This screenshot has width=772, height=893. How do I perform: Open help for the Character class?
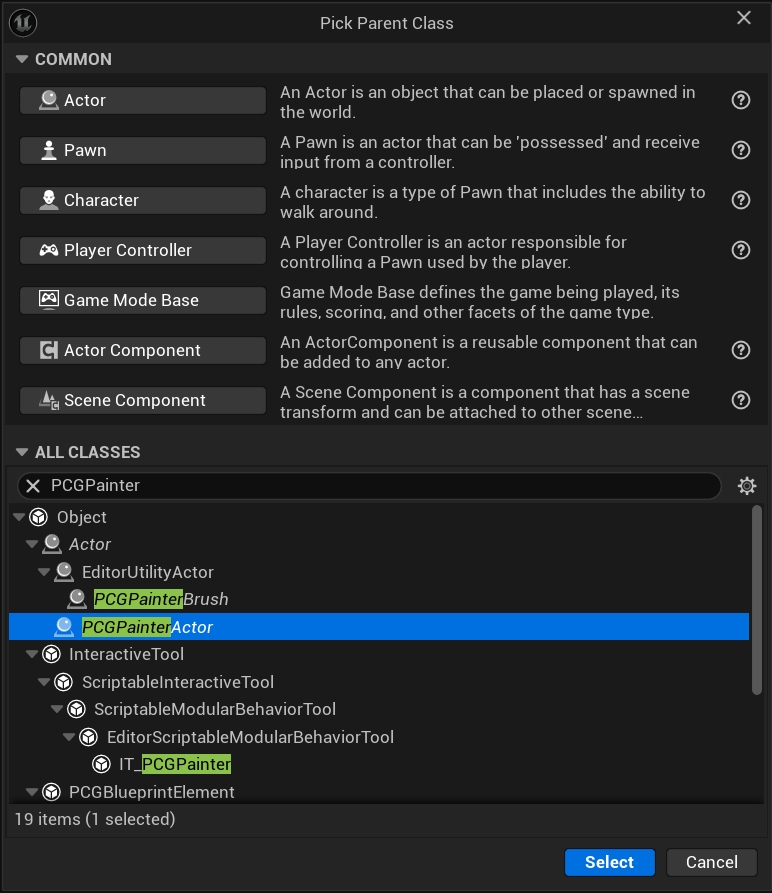[741, 200]
